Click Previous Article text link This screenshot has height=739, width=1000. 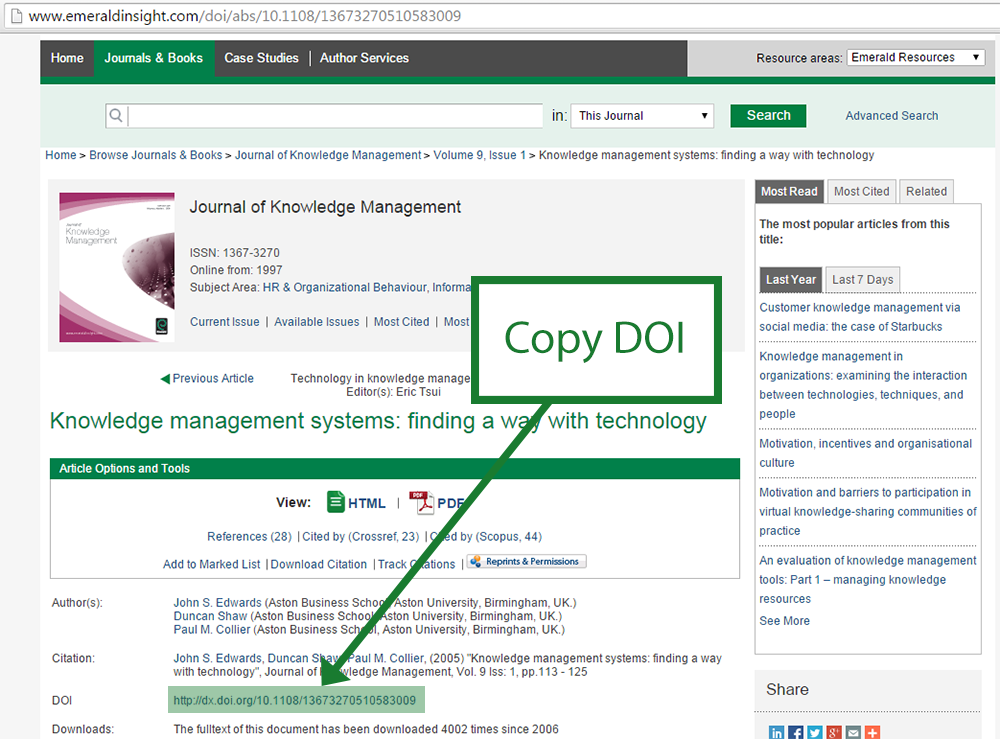[x=213, y=379]
